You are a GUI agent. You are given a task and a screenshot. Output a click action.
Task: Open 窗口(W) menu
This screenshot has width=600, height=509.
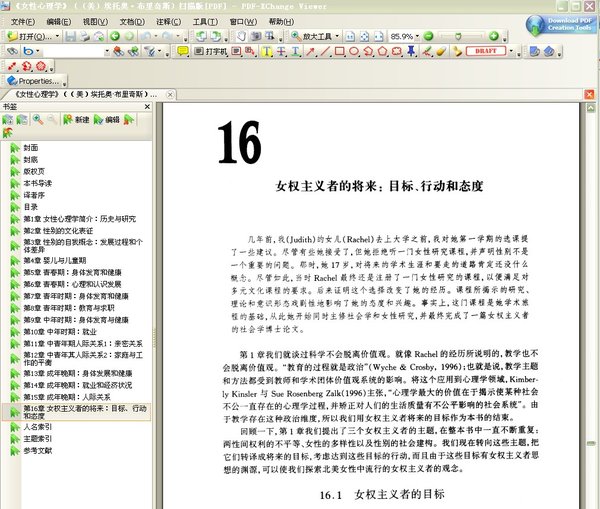coord(243,22)
